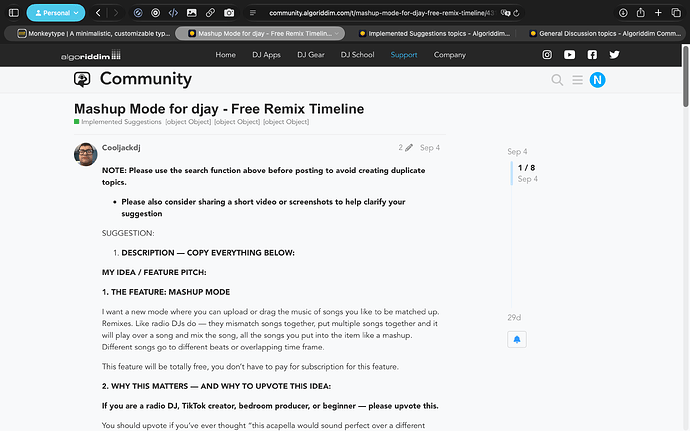Click the link chain extension icon
690x431 pixels.
[210, 13]
